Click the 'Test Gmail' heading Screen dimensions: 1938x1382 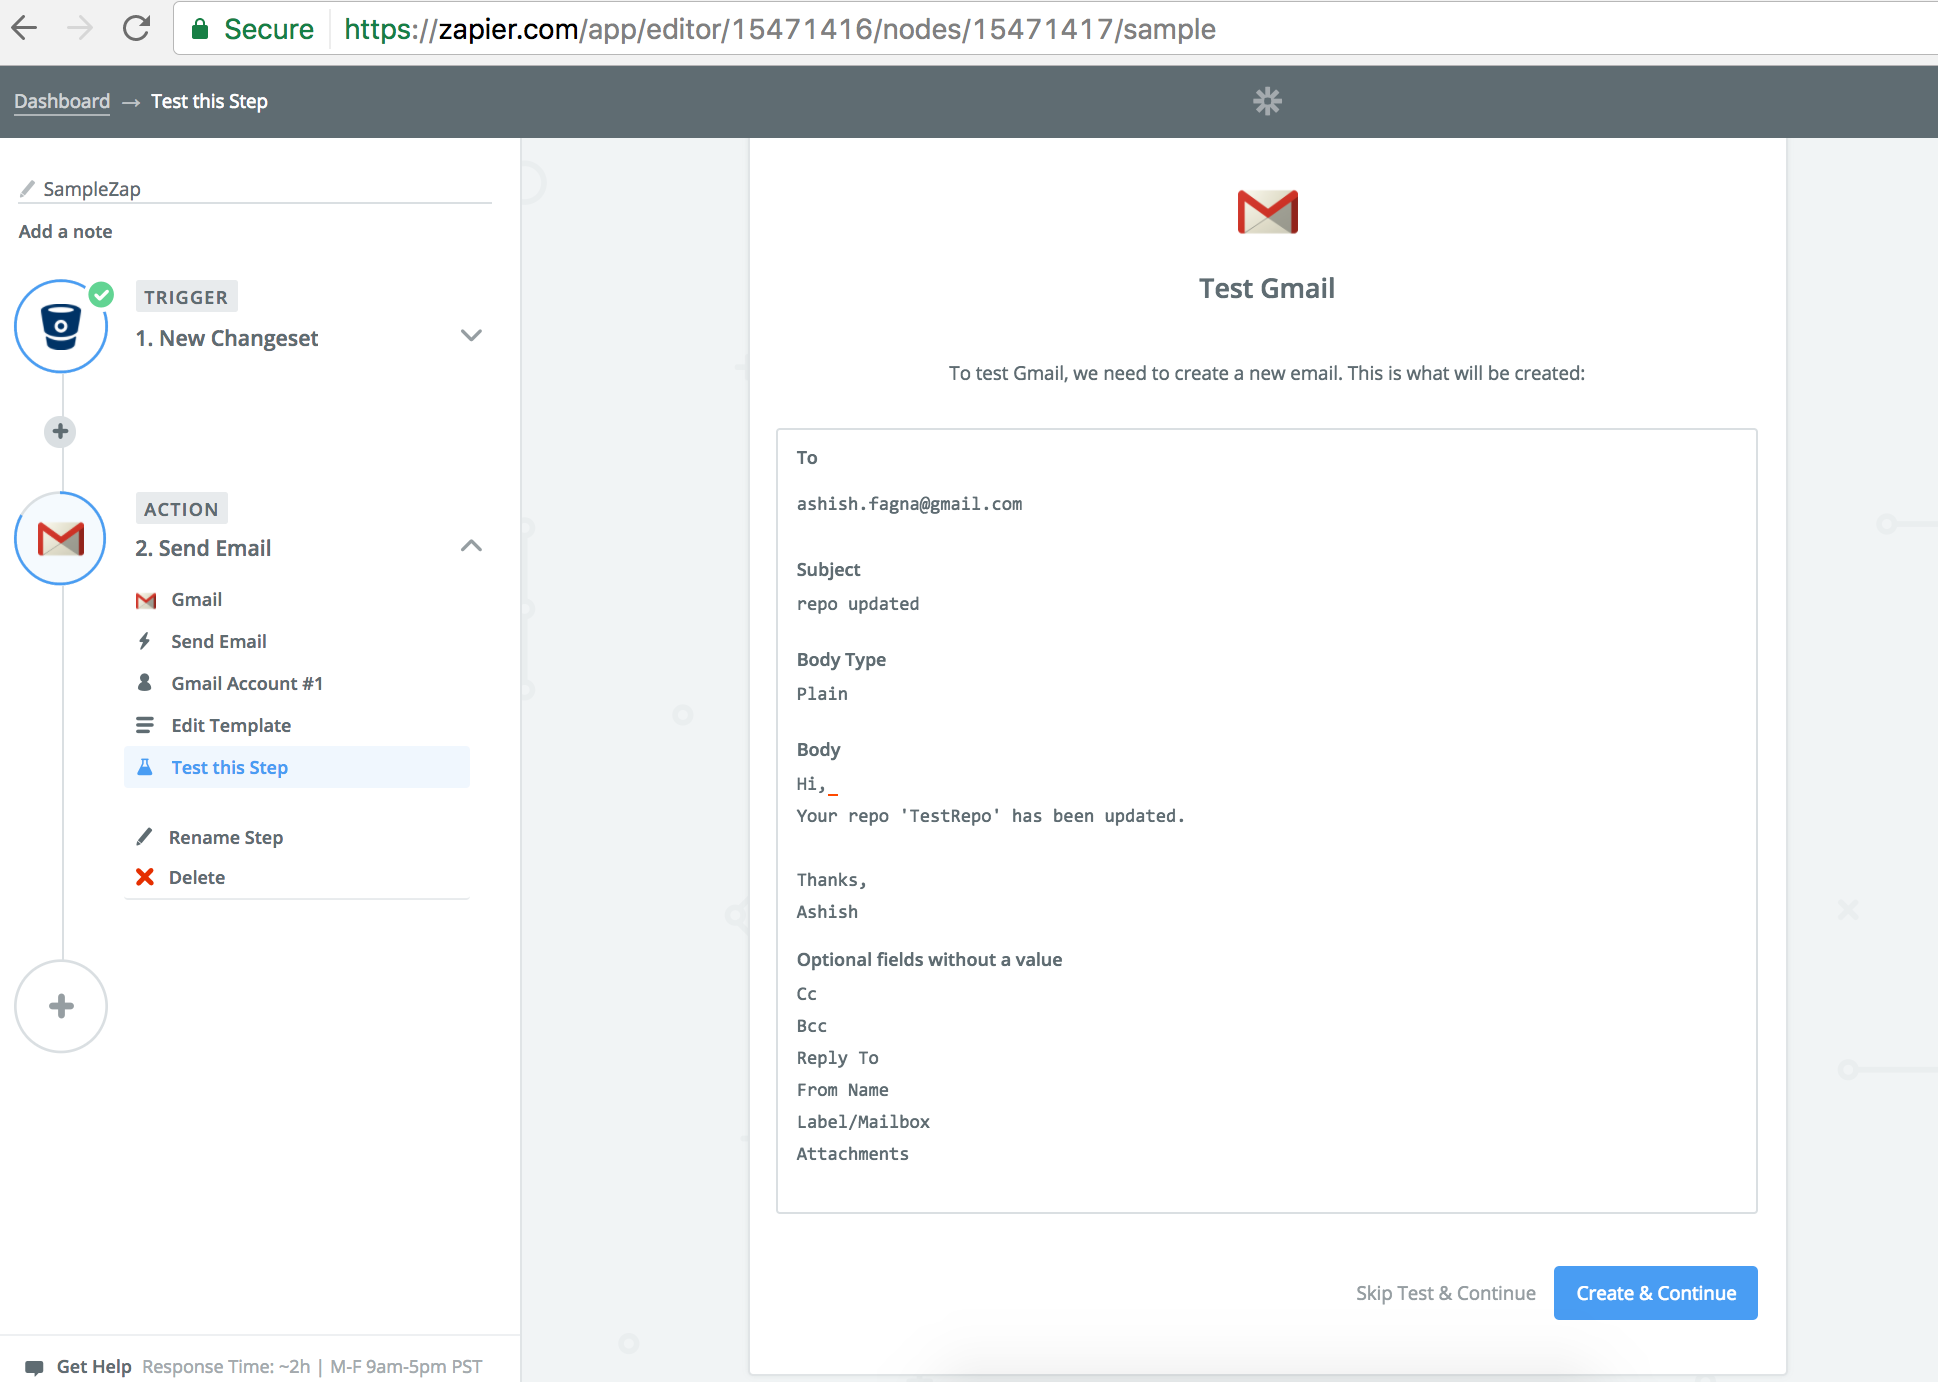click(x=1267, y=288)
